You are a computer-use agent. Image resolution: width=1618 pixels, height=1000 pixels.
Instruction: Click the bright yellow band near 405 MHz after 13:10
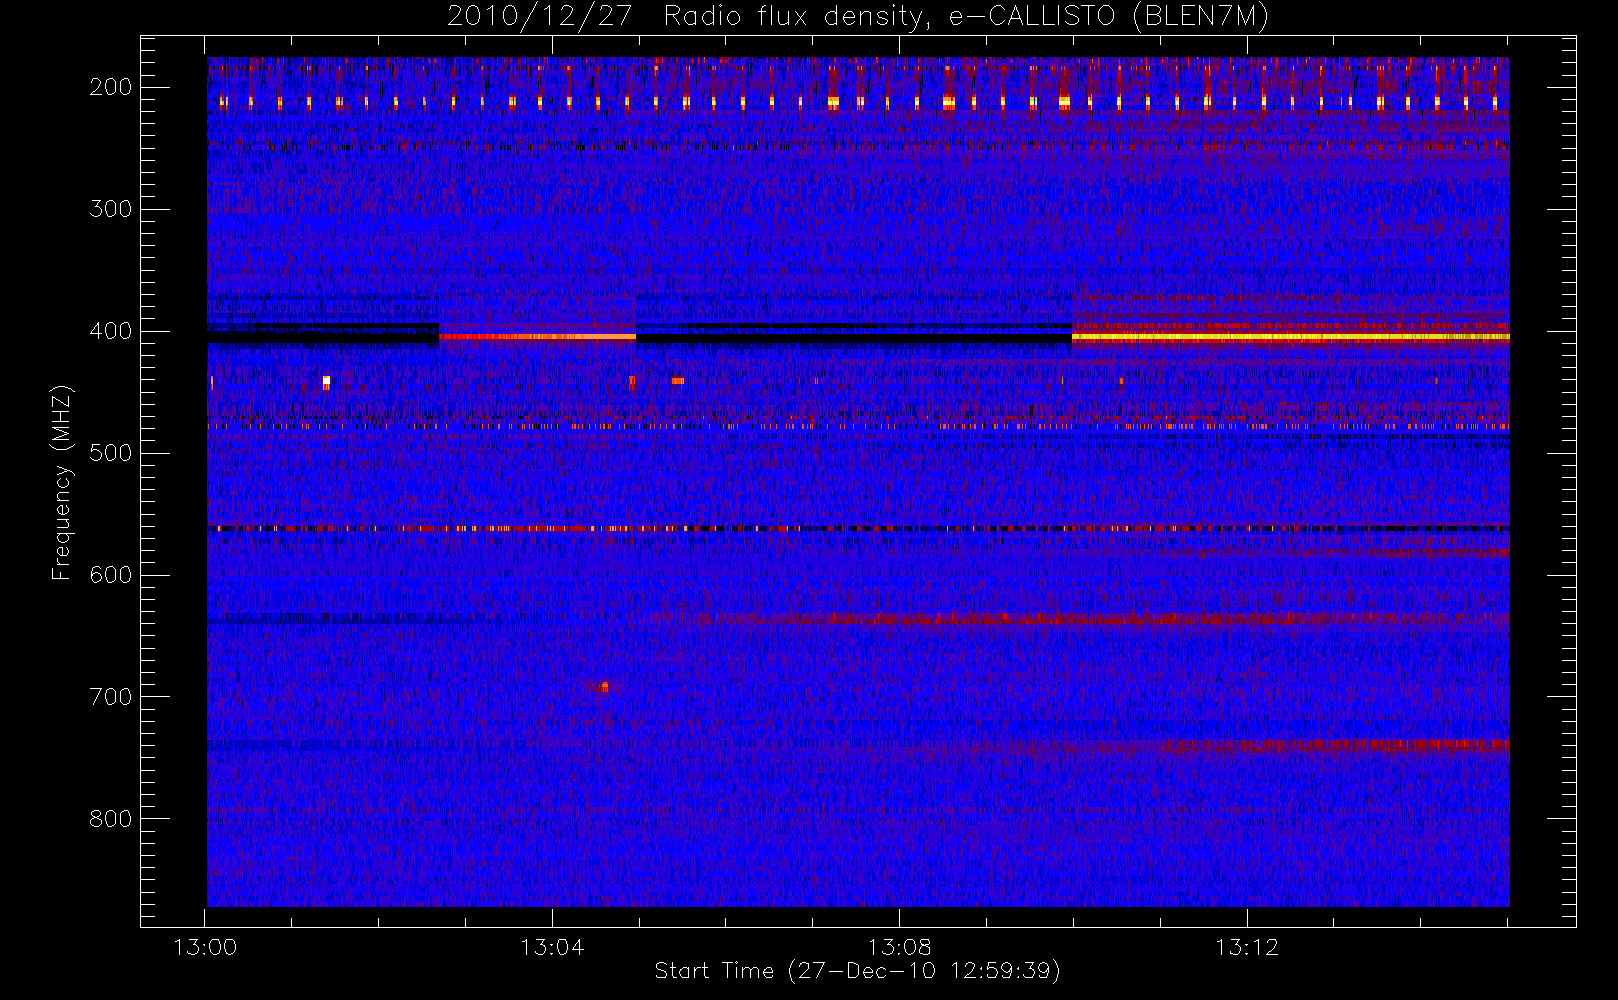point(1290,338)
